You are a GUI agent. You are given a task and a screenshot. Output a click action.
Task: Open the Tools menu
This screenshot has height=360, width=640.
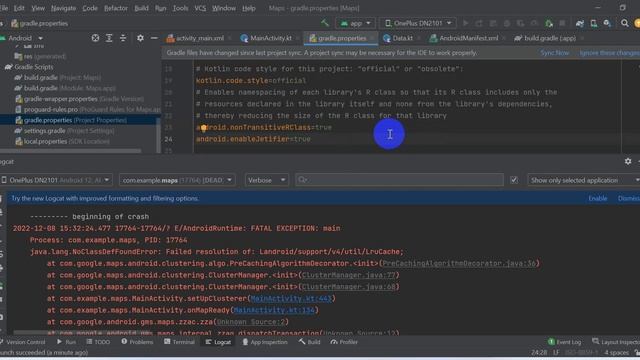180,8
